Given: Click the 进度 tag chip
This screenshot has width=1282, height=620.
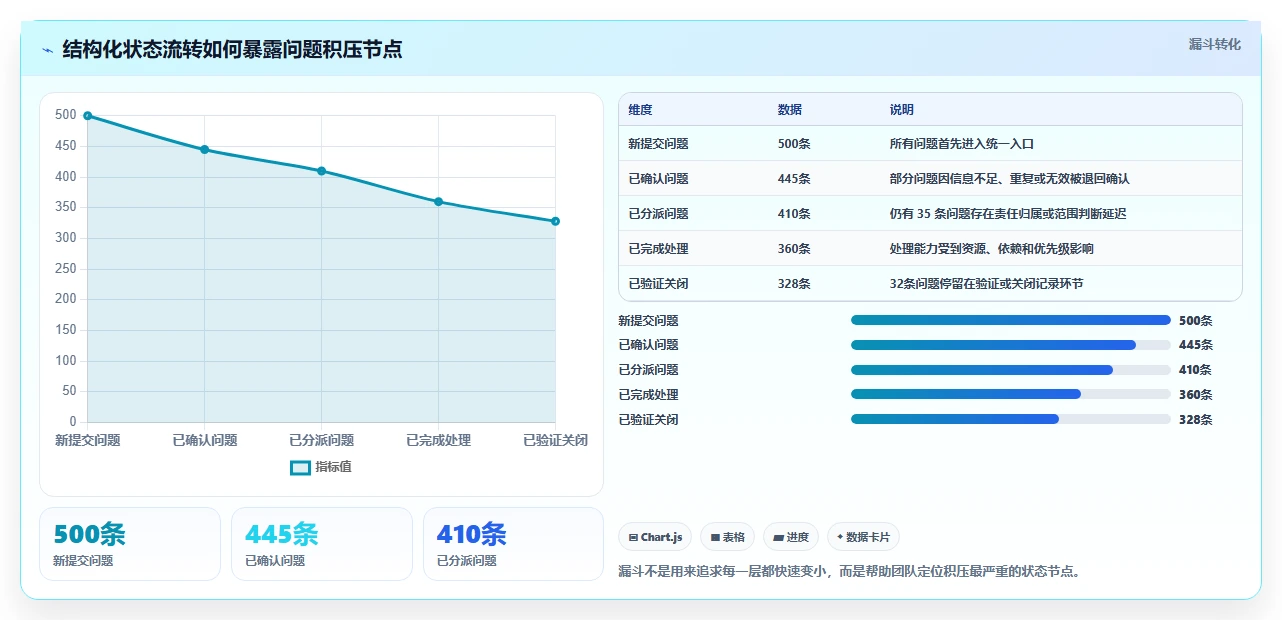Looking at the screenshot, I should point(791,537).
